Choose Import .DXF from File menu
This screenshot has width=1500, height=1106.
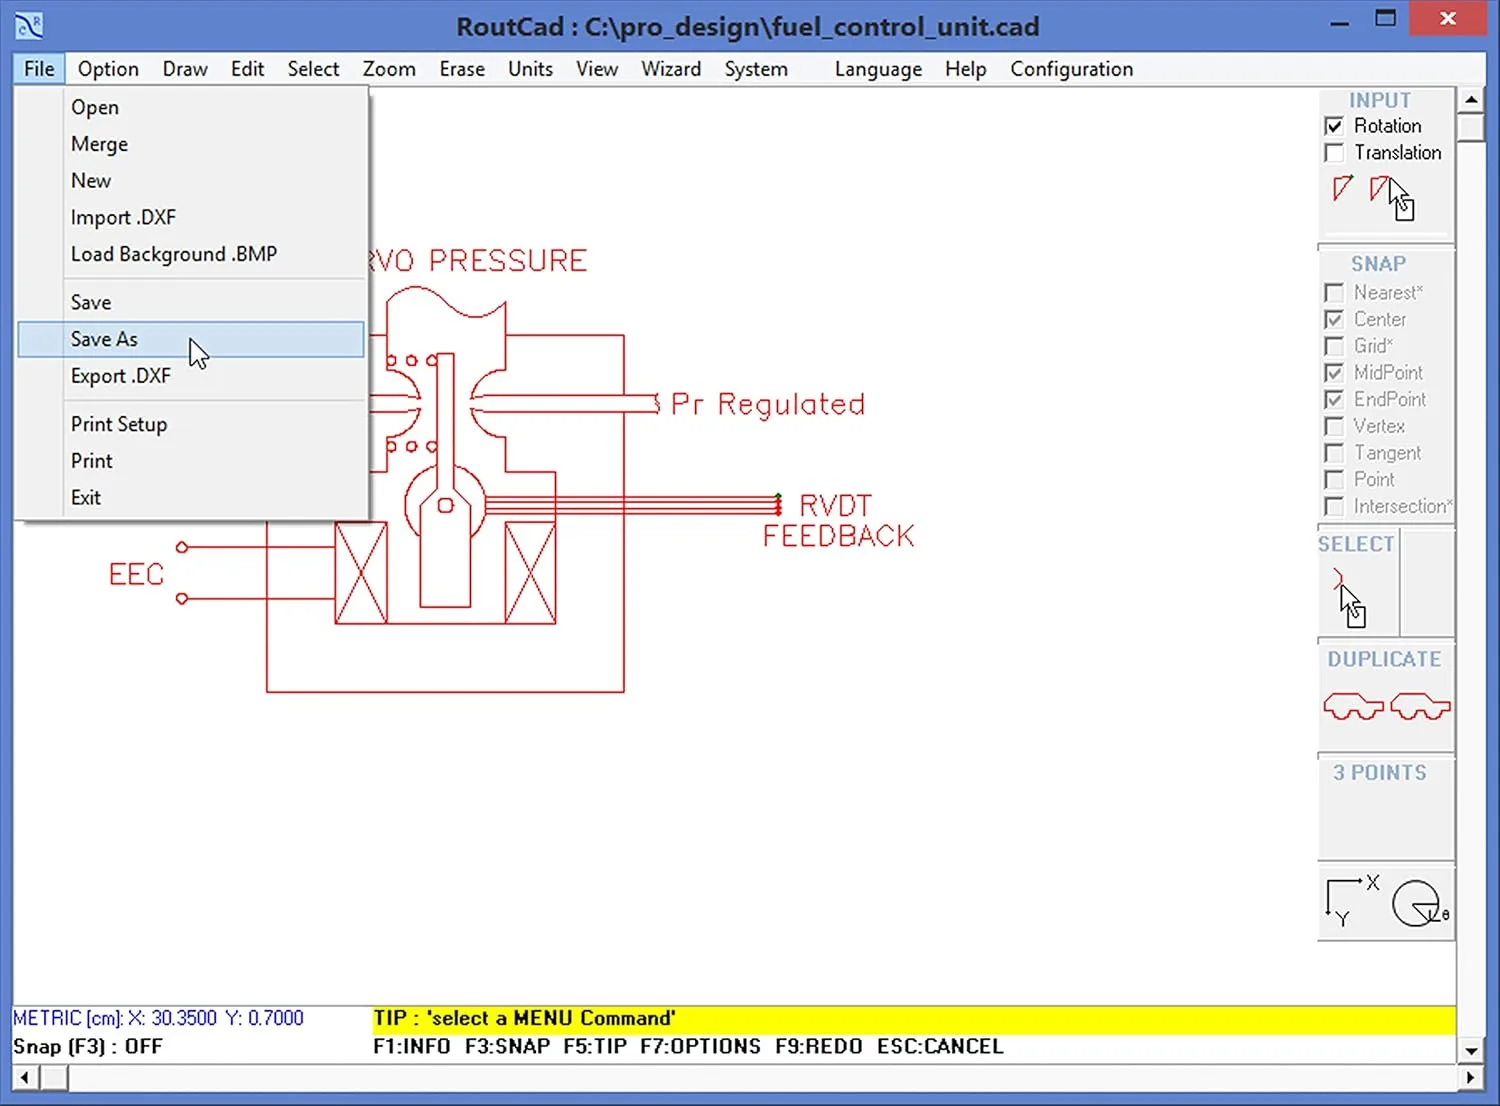[123, 217]
